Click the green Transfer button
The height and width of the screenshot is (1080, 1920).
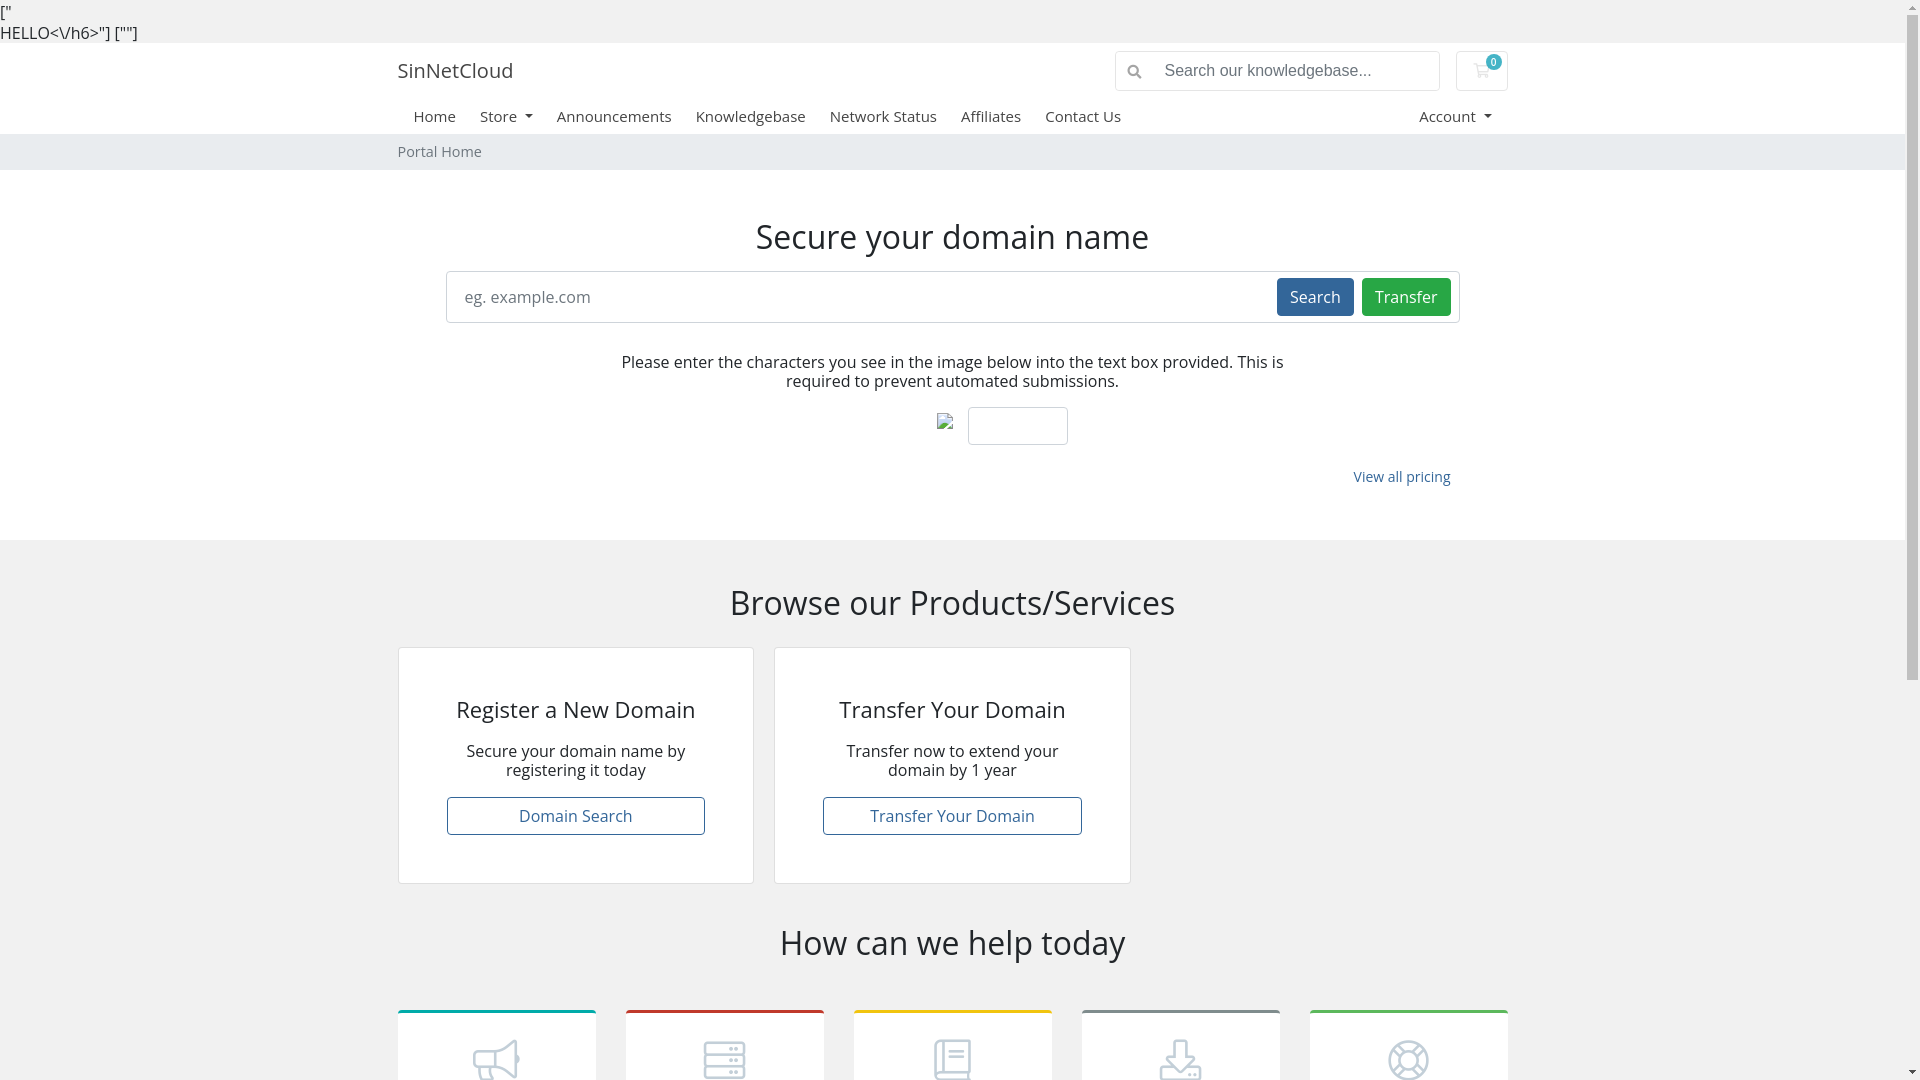click(x=1406, y=297)
